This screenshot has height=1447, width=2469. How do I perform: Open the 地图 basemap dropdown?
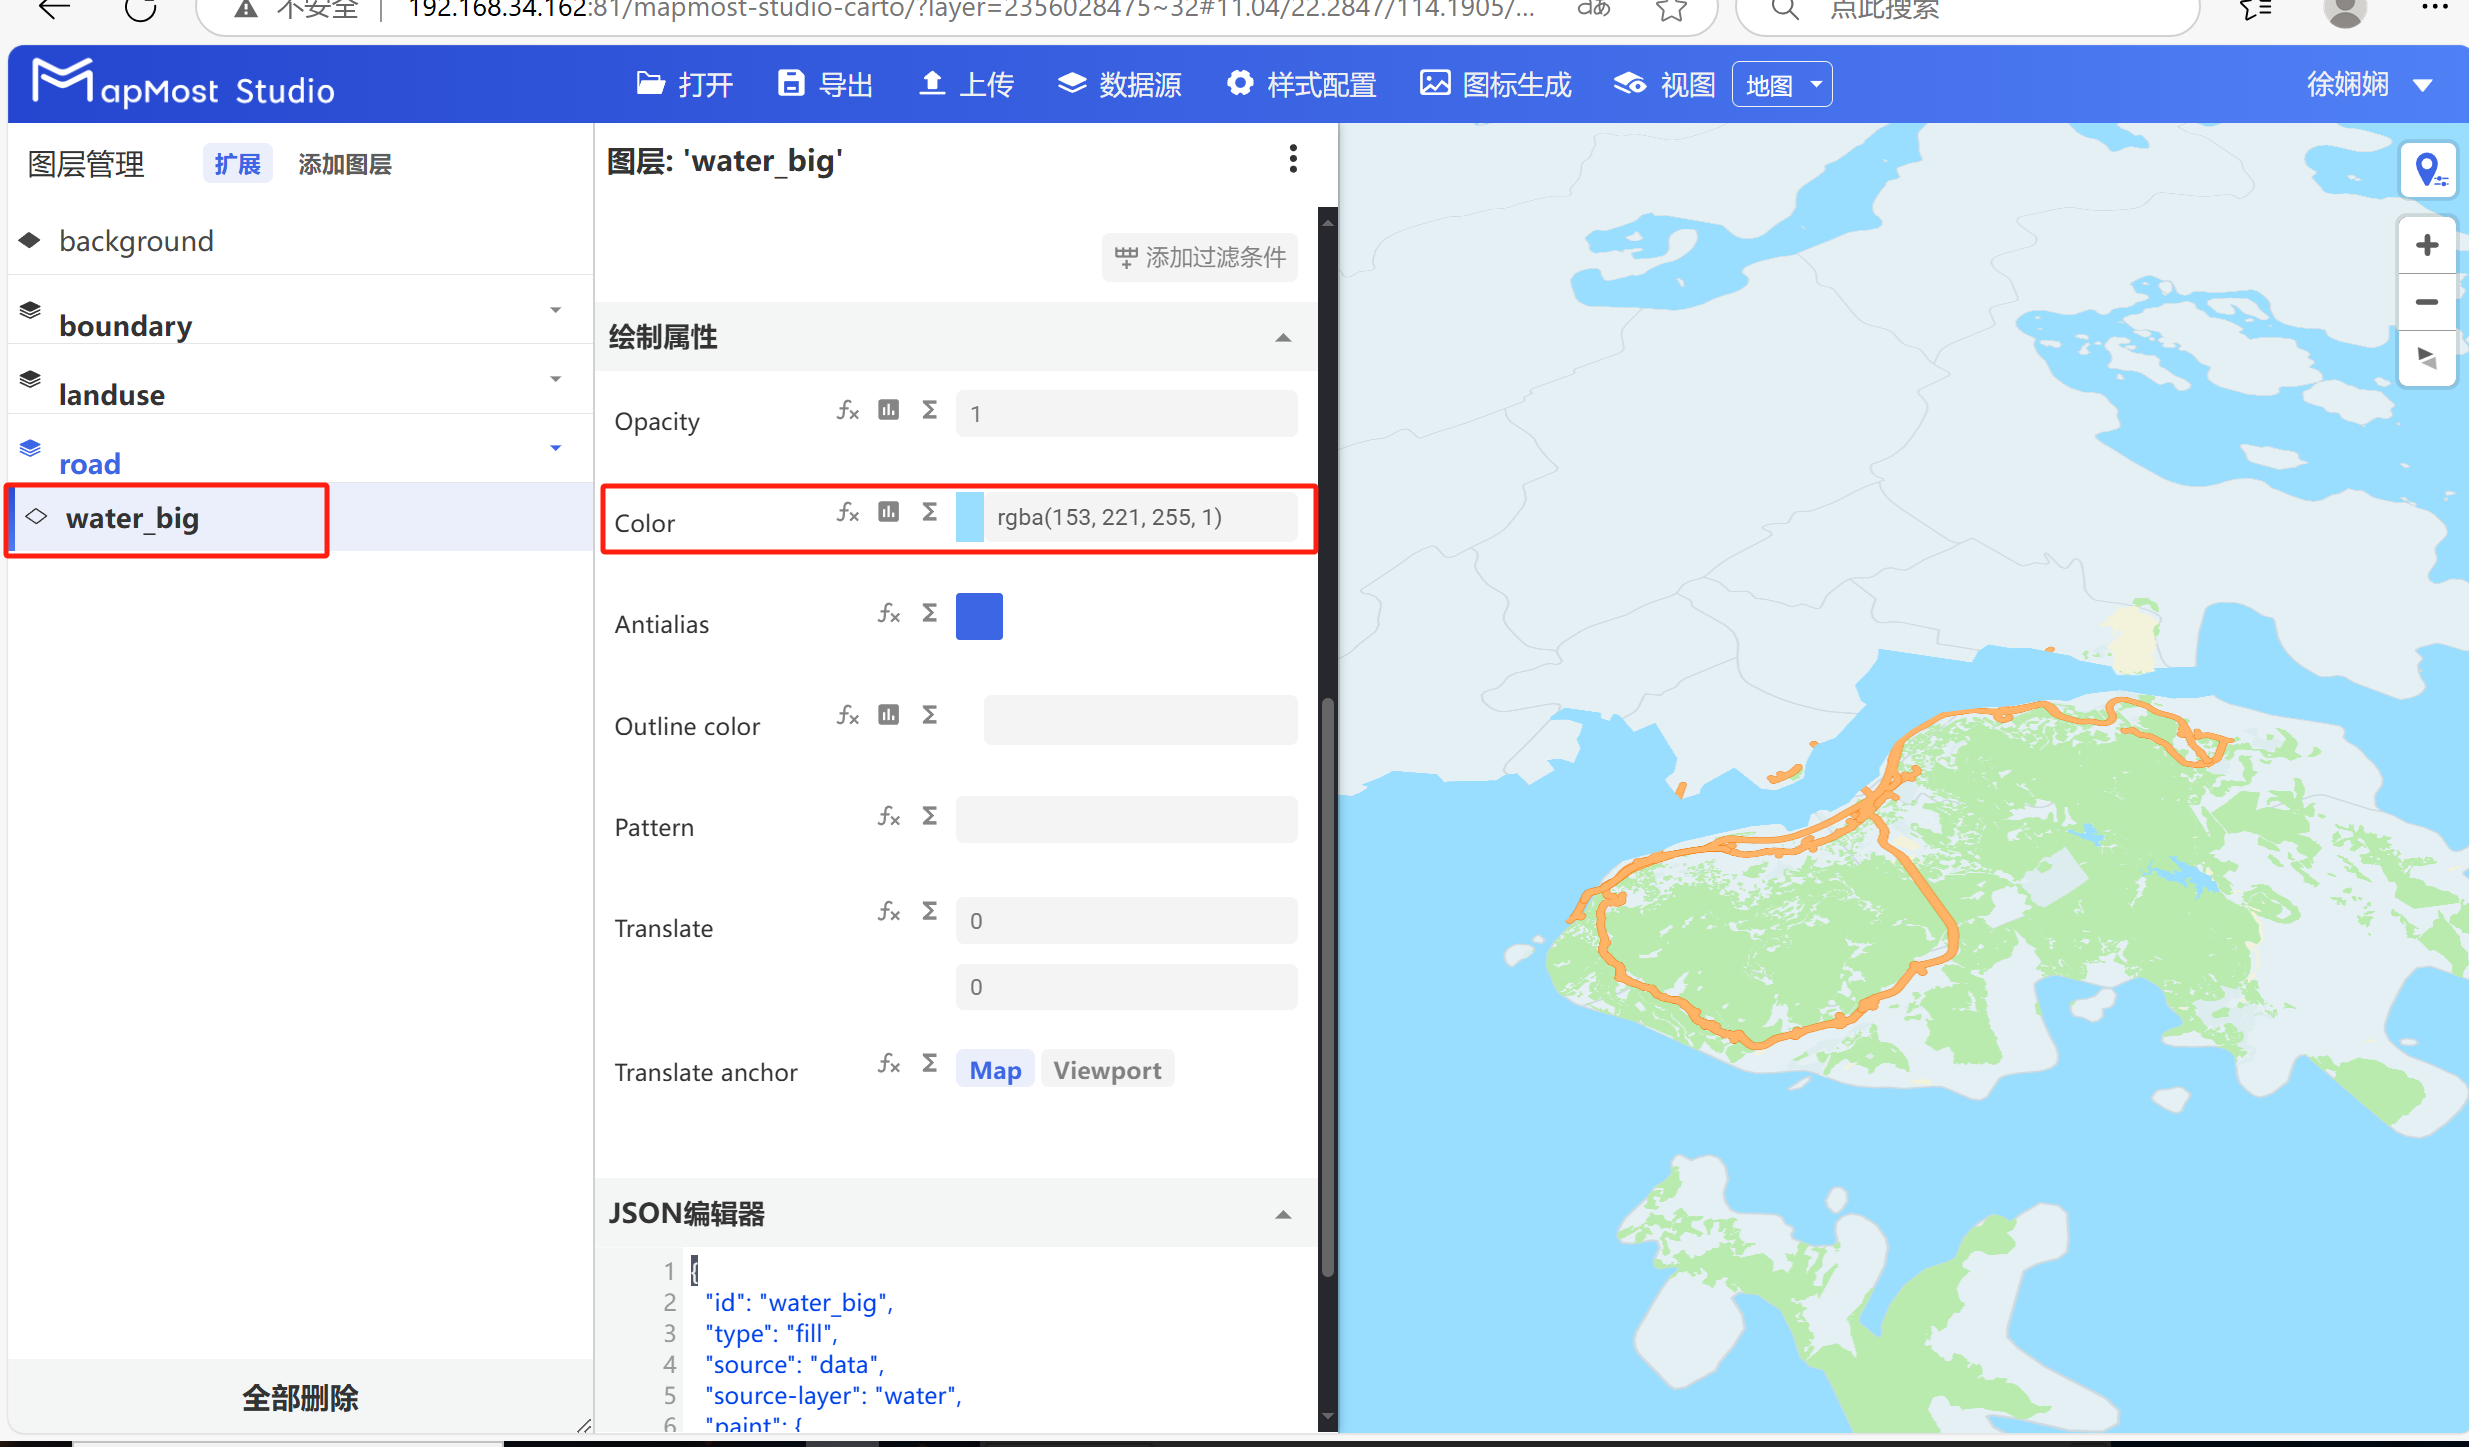[1781, 84]
